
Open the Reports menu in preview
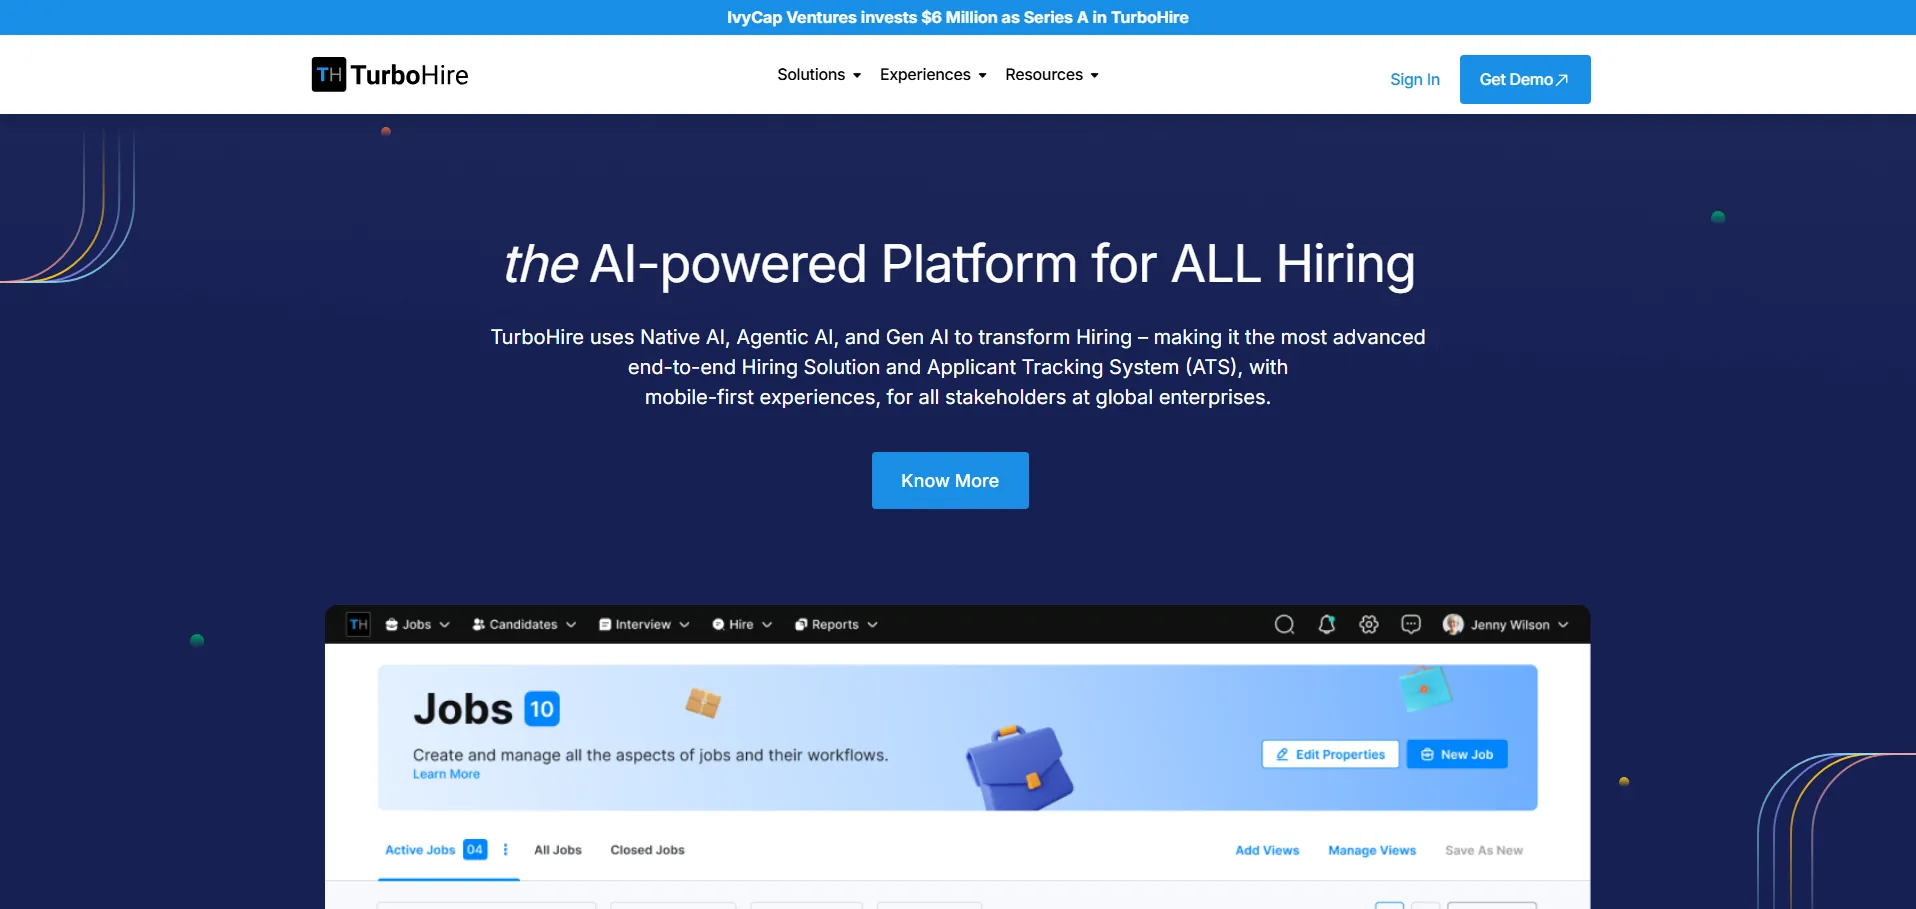[x=835, y=625]
